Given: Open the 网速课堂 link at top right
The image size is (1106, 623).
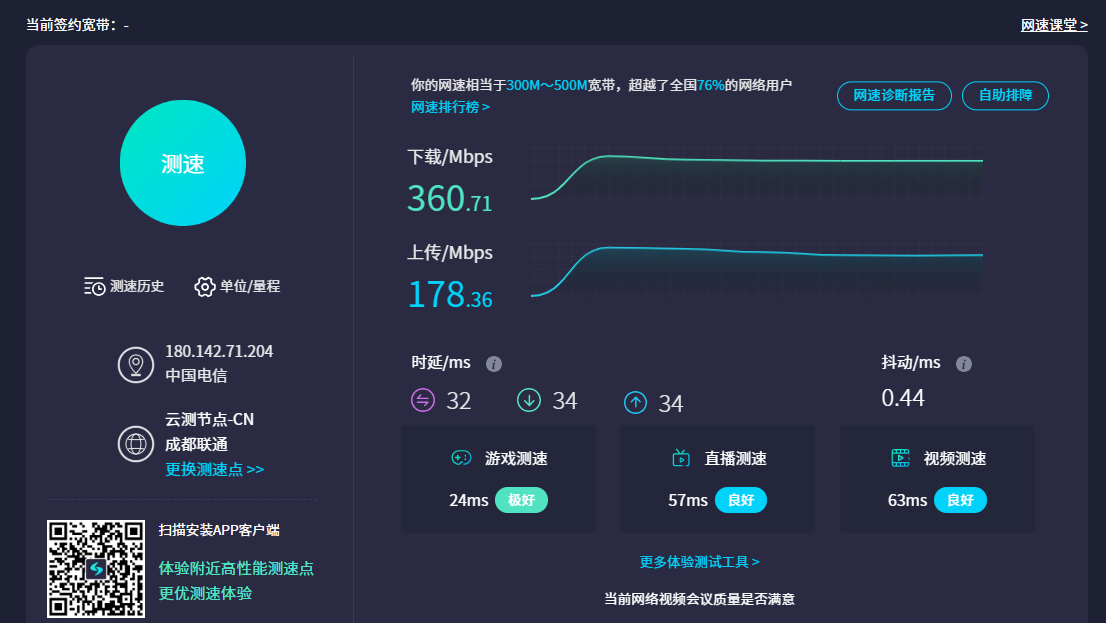Looking at the screenshot, I should pyautogui.click(x=1053, y=23).
